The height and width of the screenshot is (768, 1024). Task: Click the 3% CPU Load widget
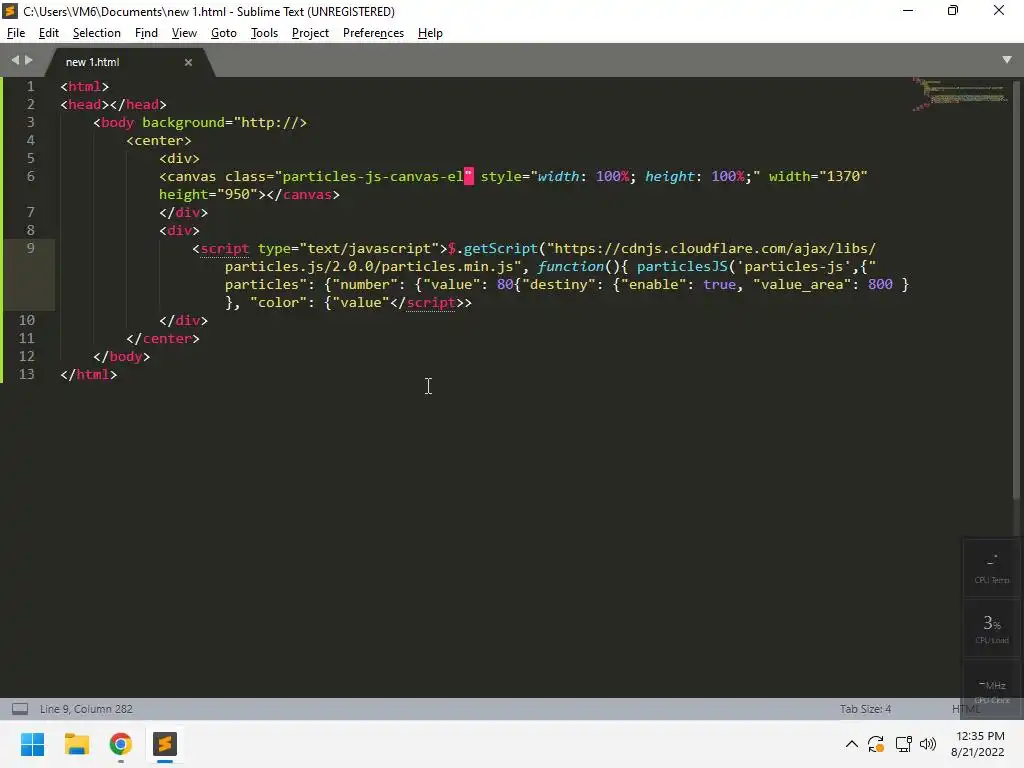[x=992, y=628]
